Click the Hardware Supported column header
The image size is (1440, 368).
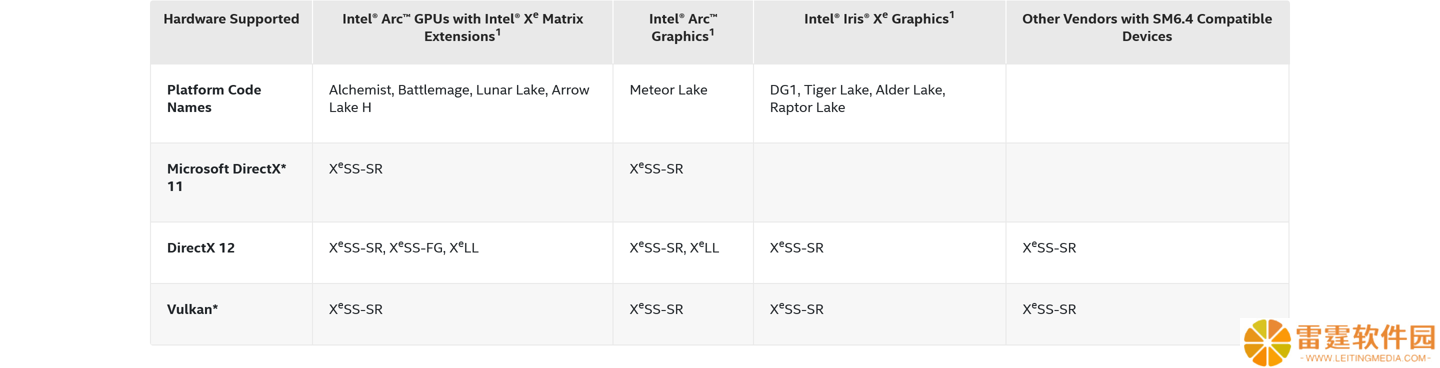coord(231,19)
